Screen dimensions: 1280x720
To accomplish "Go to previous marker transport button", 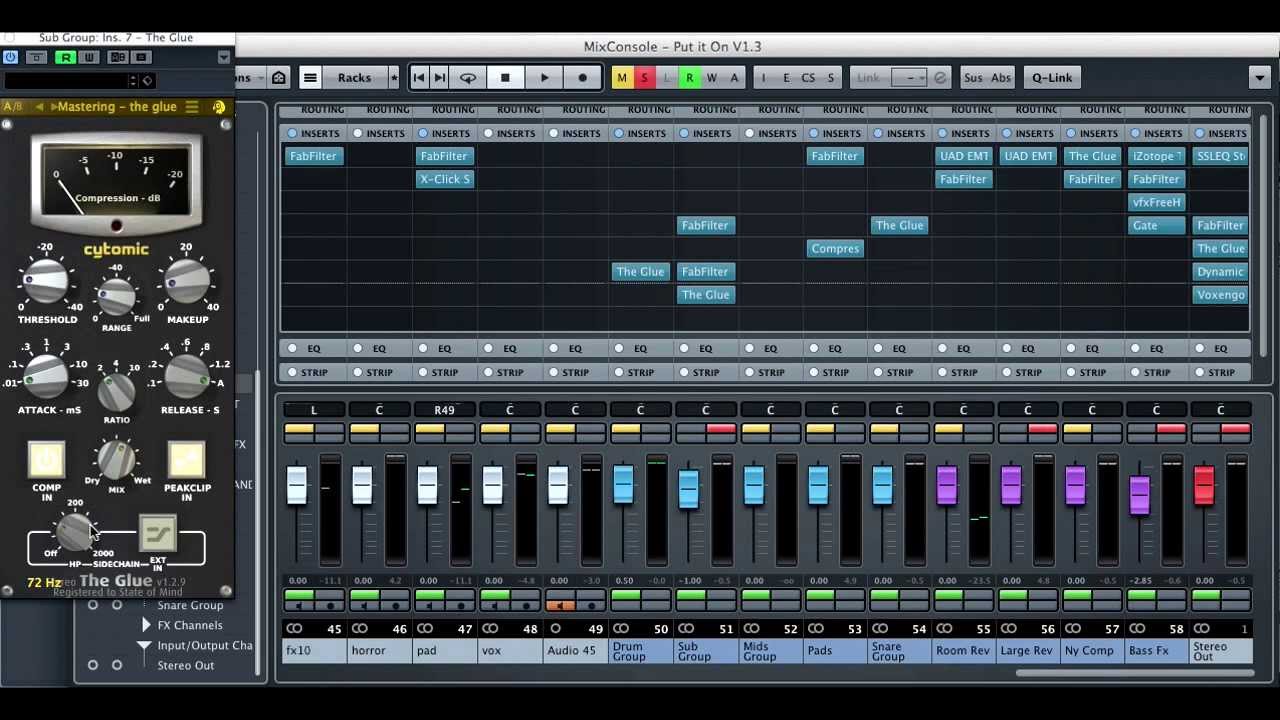I will [x=419, y=78].
